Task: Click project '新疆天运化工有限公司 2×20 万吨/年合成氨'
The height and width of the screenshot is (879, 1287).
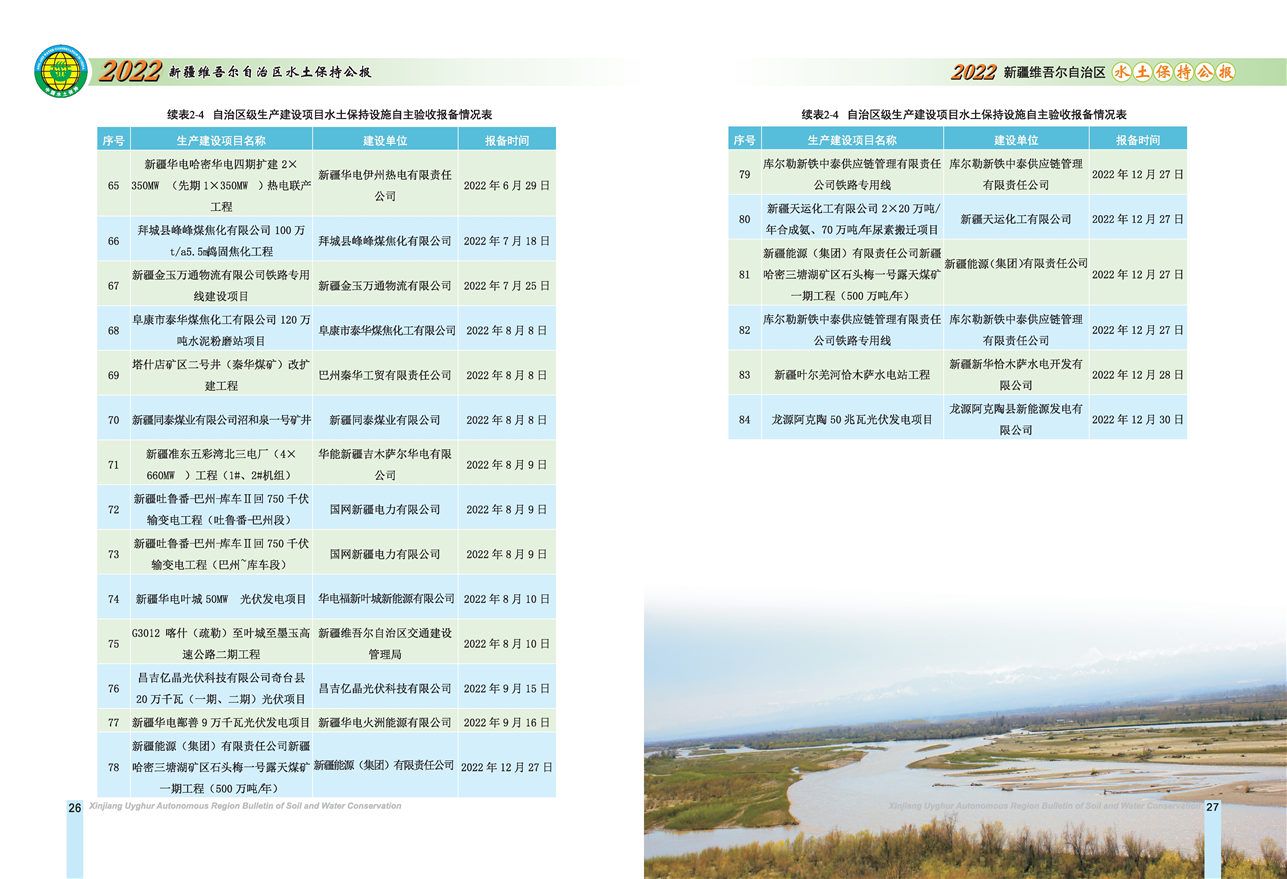Action: [852, 219]
